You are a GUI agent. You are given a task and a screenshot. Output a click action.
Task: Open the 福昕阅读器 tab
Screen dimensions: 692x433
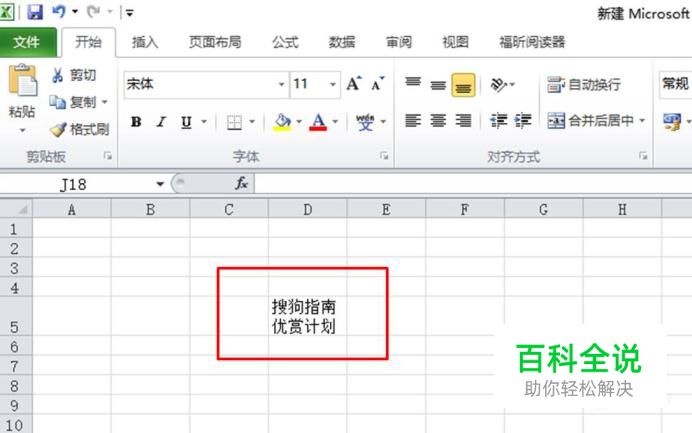pos(532,42)
